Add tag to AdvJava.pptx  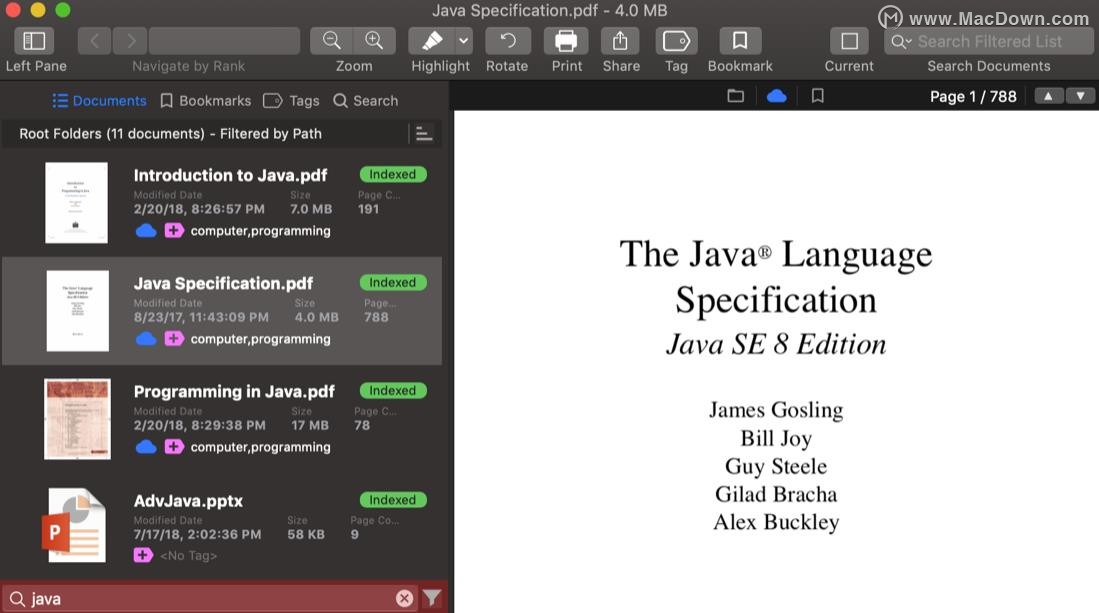(x=143, y=556)
